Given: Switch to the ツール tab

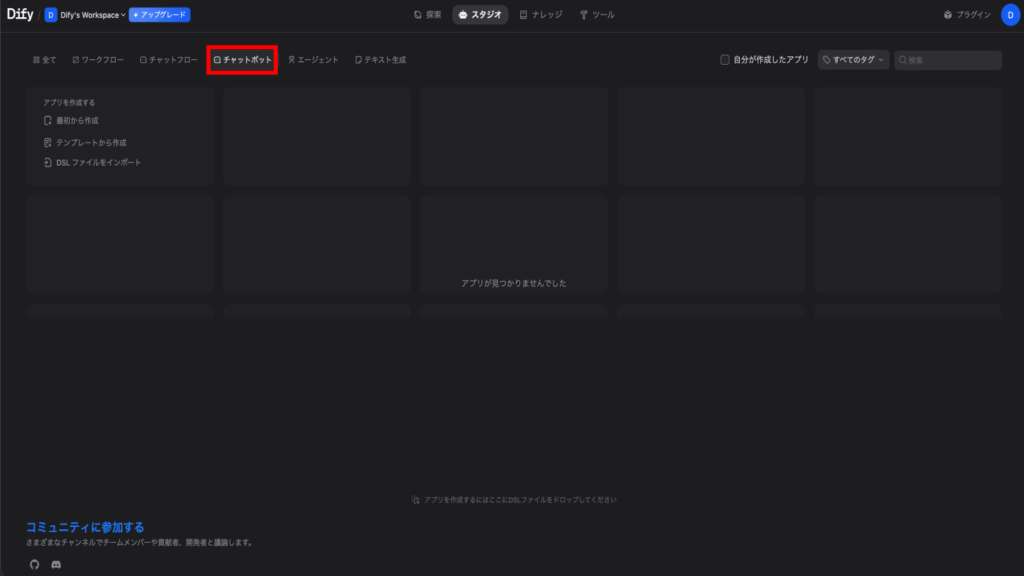Looking at the screenshot, I should [x=597, y=15].
